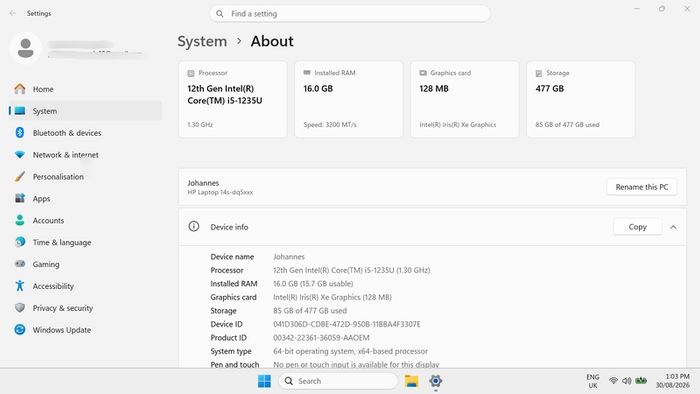Click the Gaming controller icon
The height and width of the screenshot is (394, 700).
click(x=20, y=264)
